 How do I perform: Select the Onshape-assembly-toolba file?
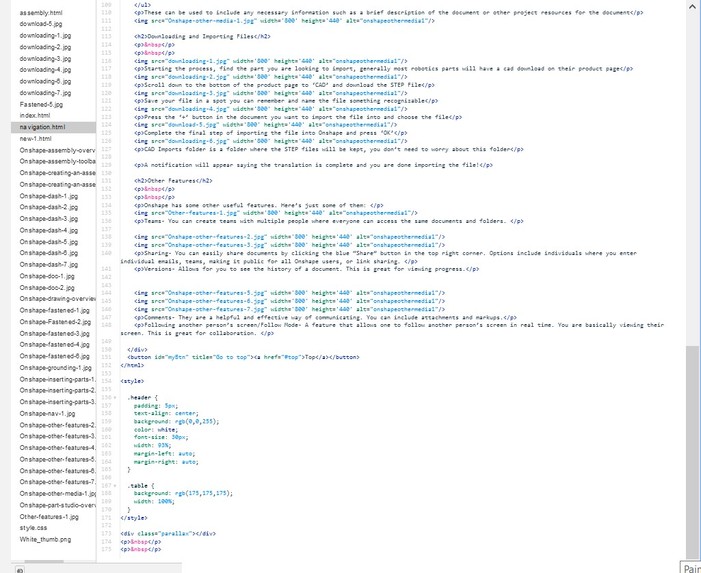click(57, 161)
